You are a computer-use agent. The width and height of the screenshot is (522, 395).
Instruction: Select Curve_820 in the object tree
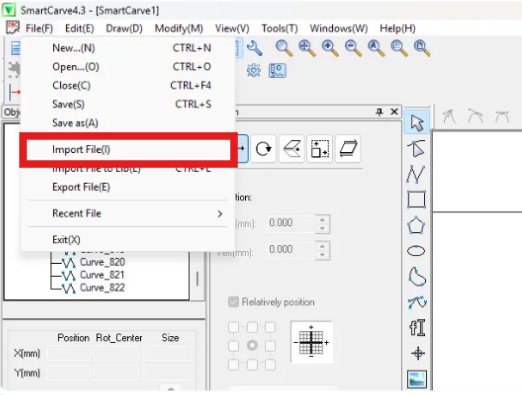click(102, 262)
